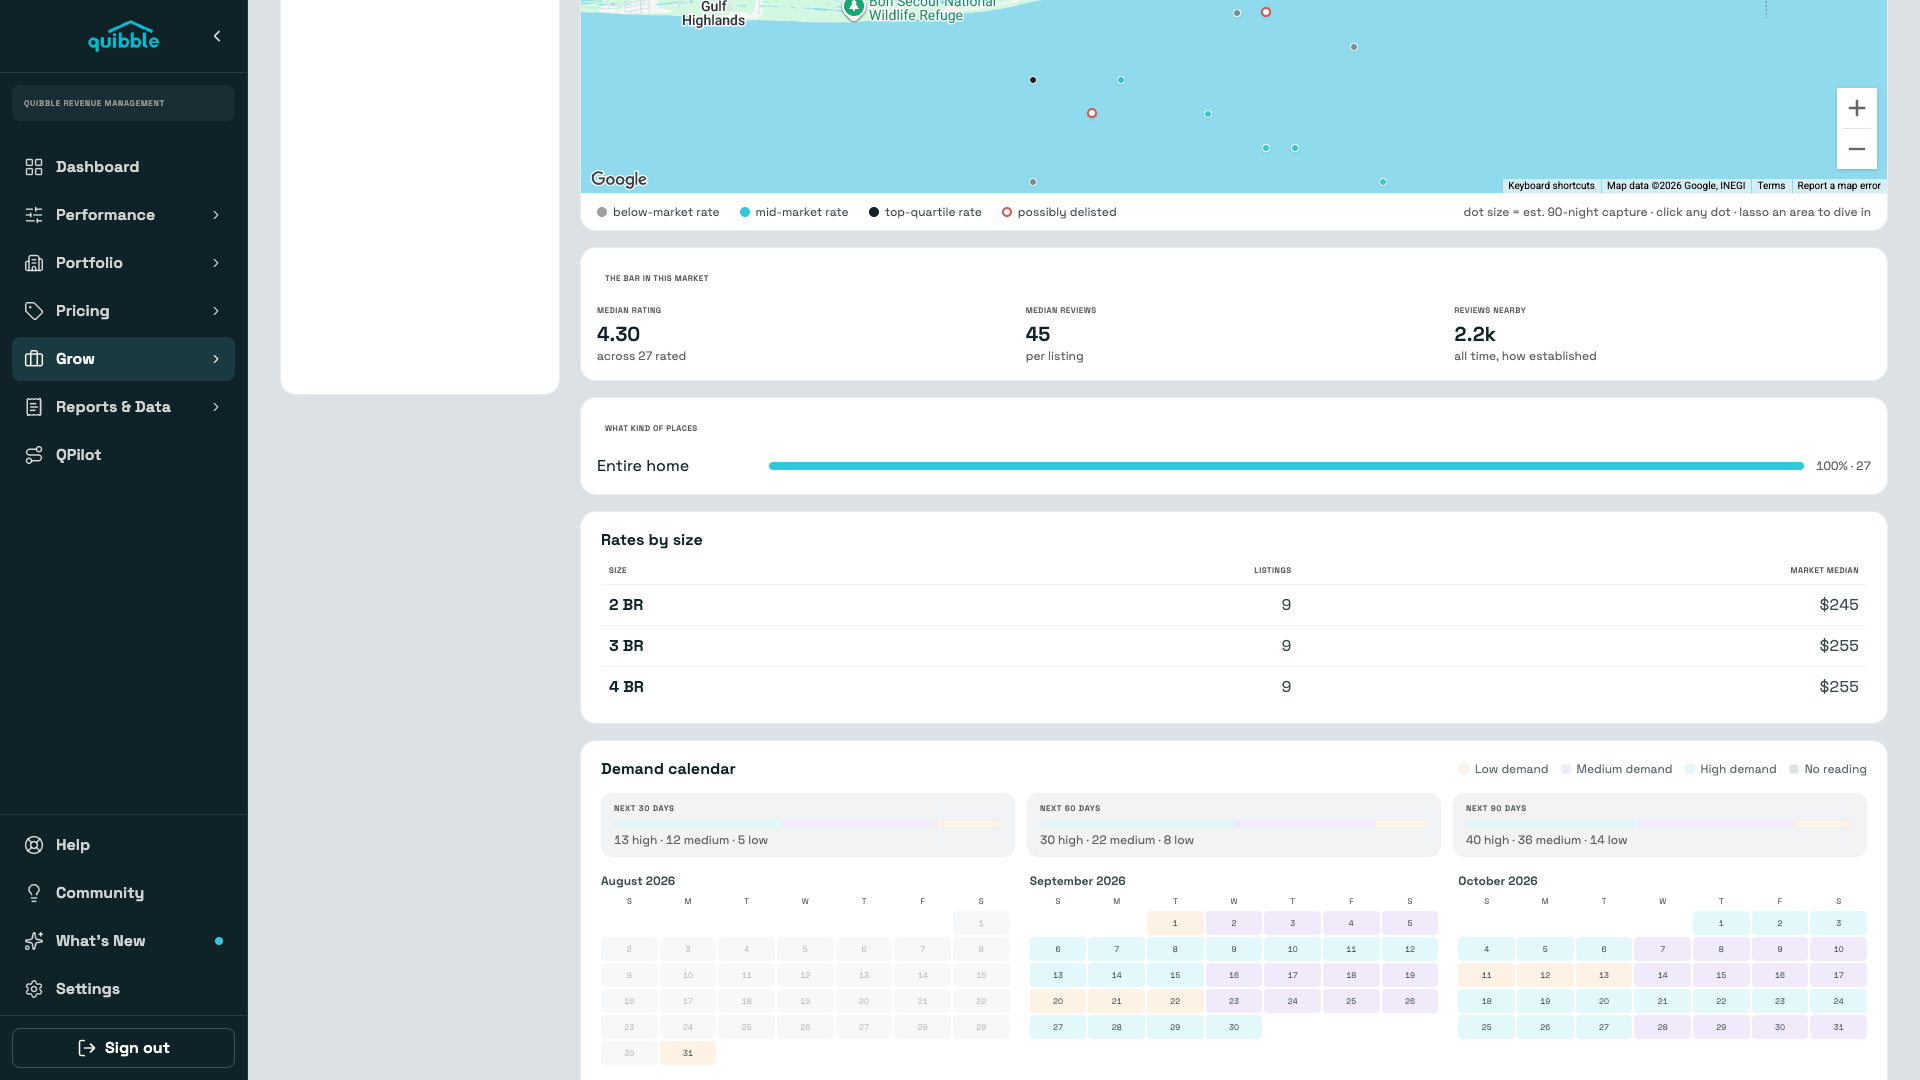Click the Sign out button
This screenshot has height=1080, width=1920.
click(123, 1048)
